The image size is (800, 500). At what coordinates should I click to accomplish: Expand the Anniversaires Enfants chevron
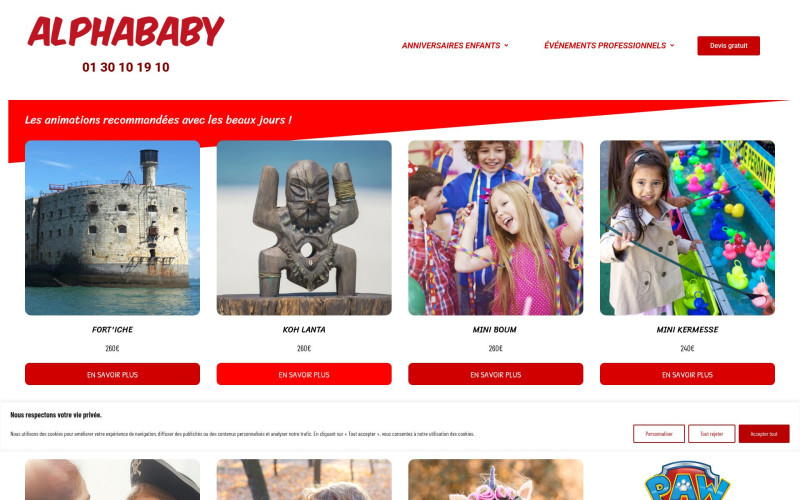coord(506,45)
